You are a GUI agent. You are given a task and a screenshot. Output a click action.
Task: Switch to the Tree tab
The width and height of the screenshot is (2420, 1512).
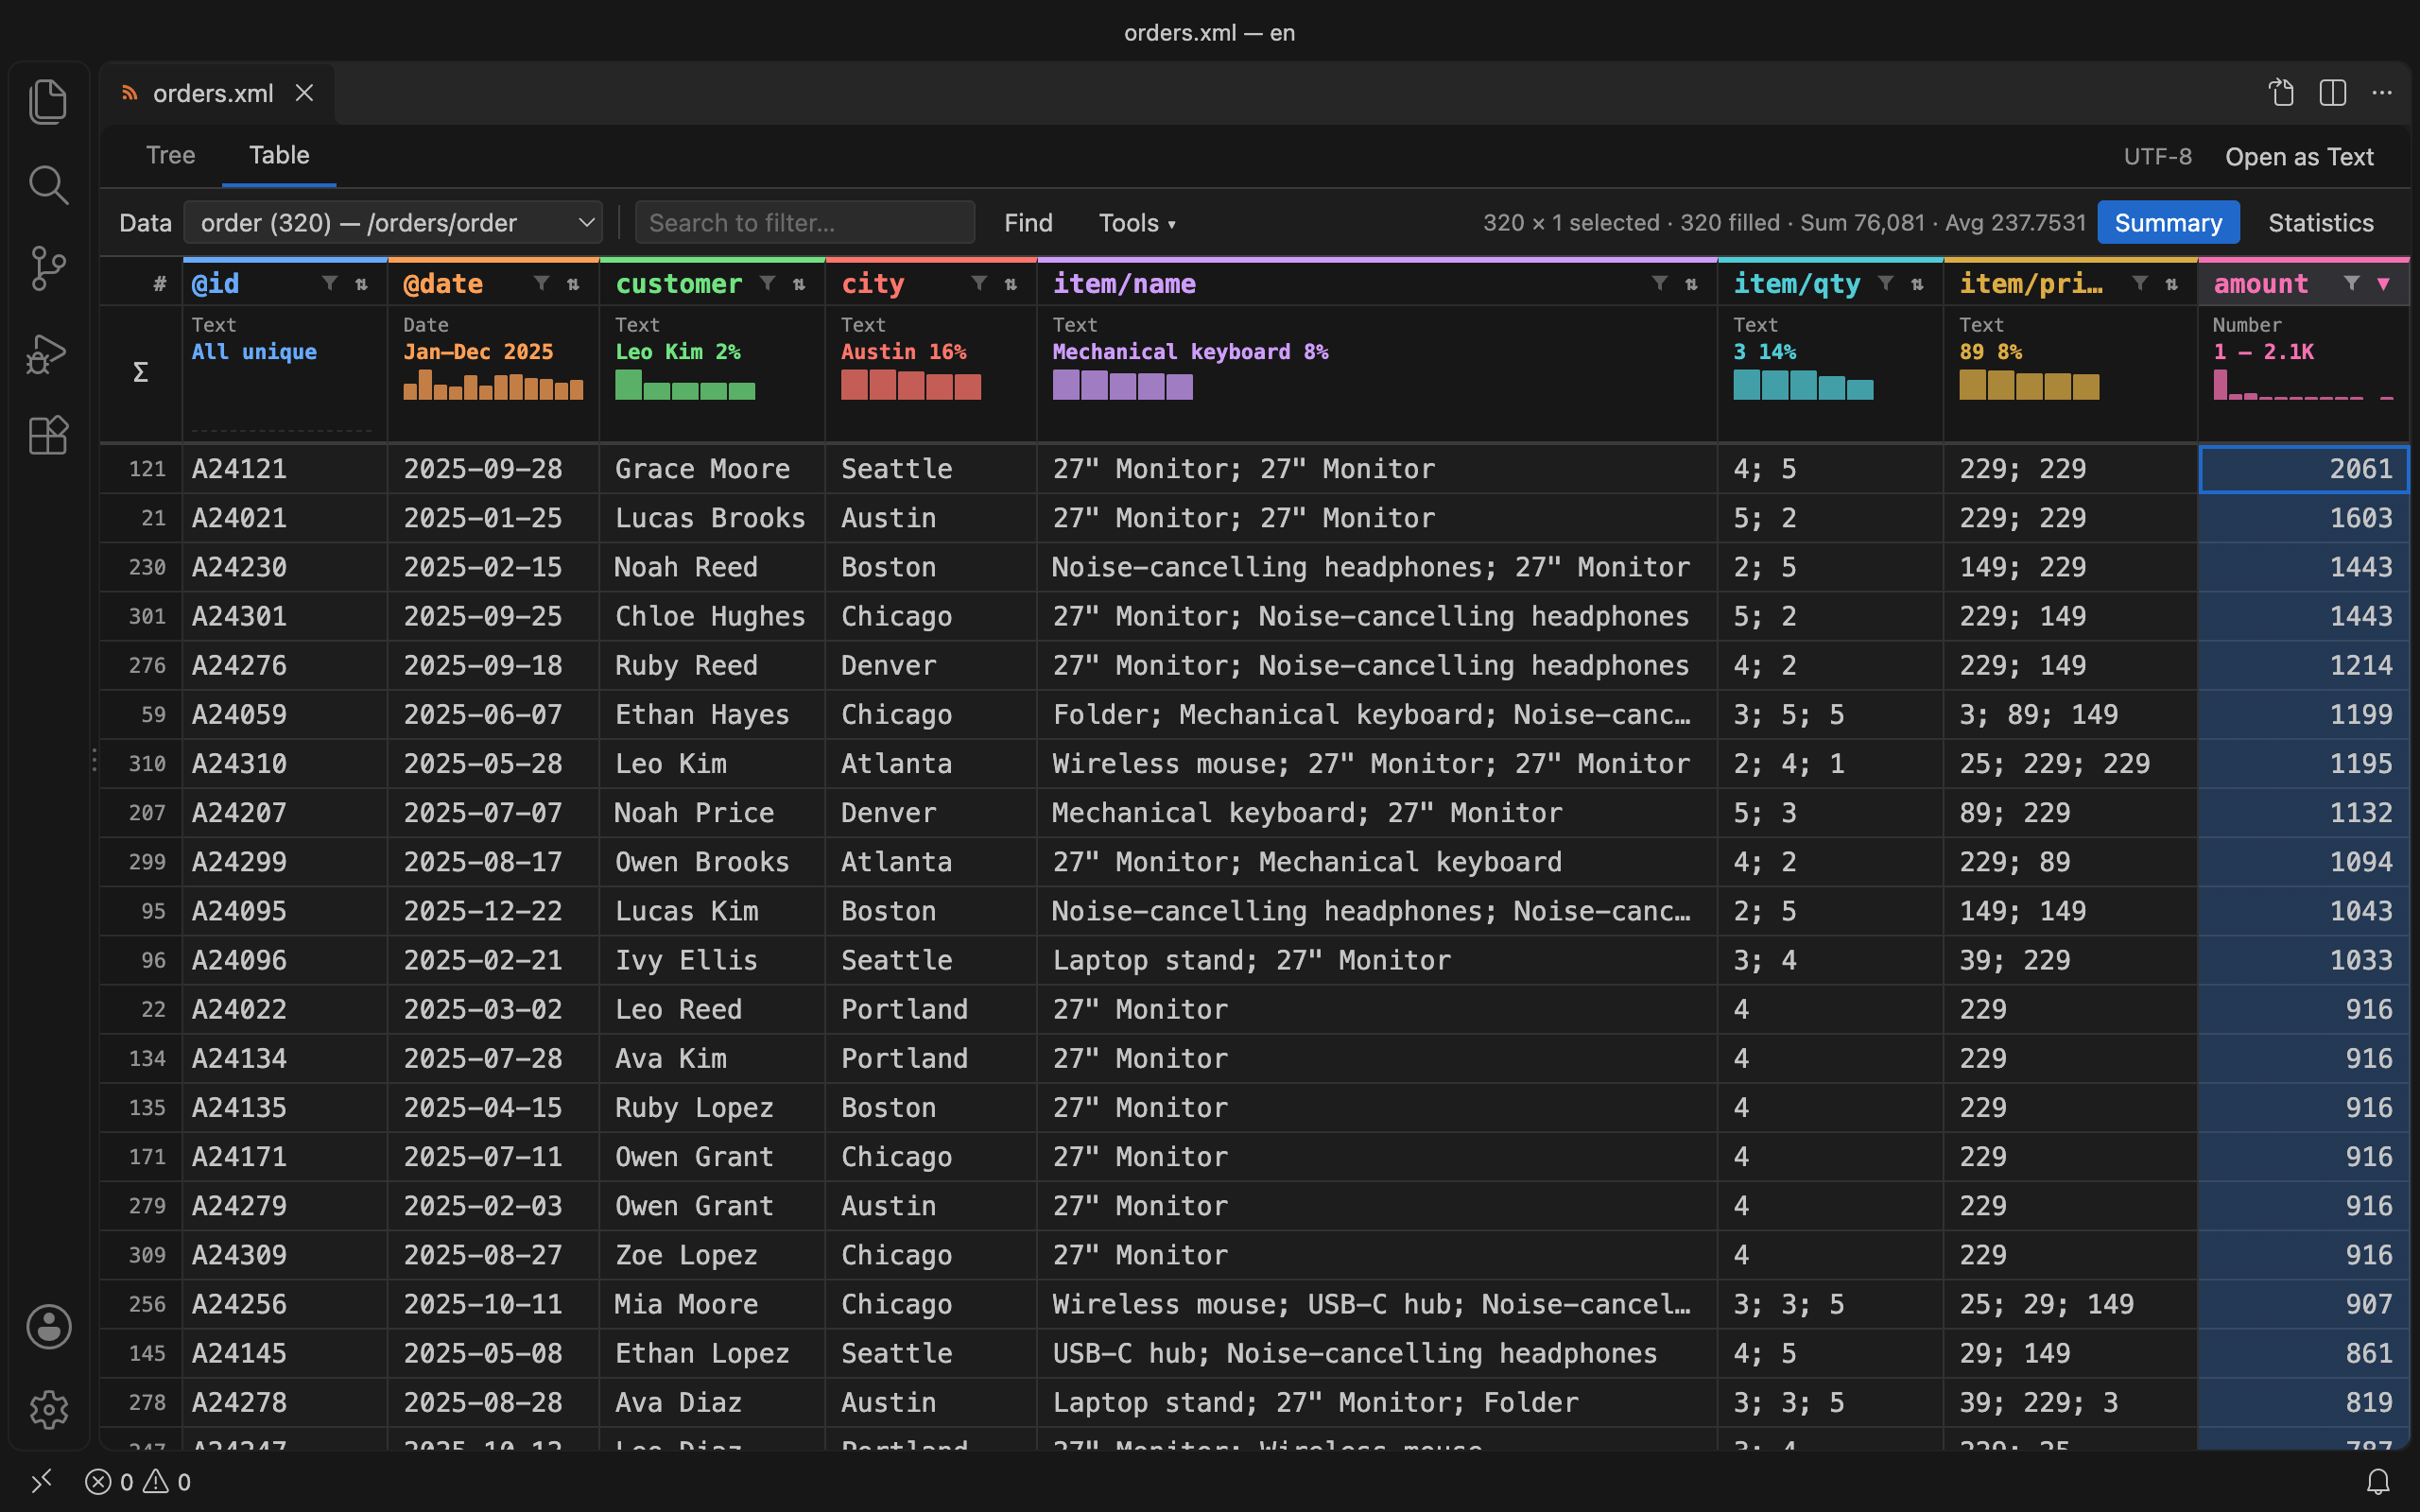coord(171,155)
